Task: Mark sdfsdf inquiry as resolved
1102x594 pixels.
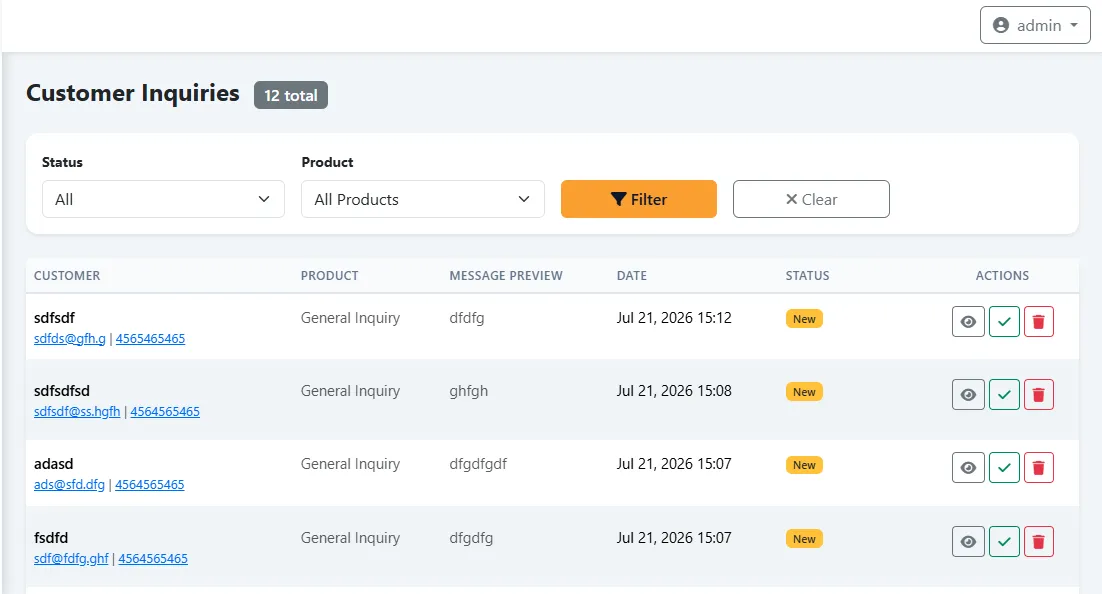Action: coord(1004,322)
